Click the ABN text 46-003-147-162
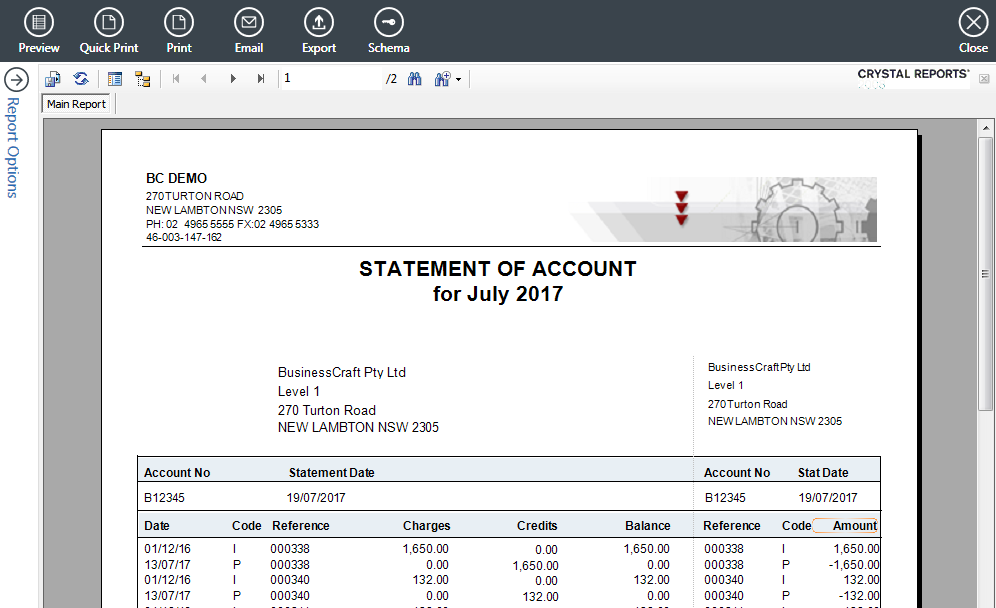 (184, 237)
